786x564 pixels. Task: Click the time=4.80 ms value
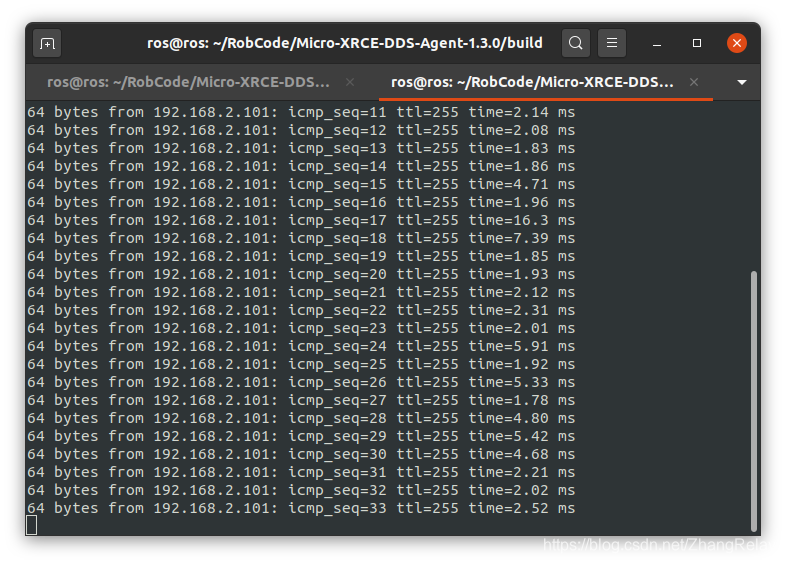(x=522, y=419)
